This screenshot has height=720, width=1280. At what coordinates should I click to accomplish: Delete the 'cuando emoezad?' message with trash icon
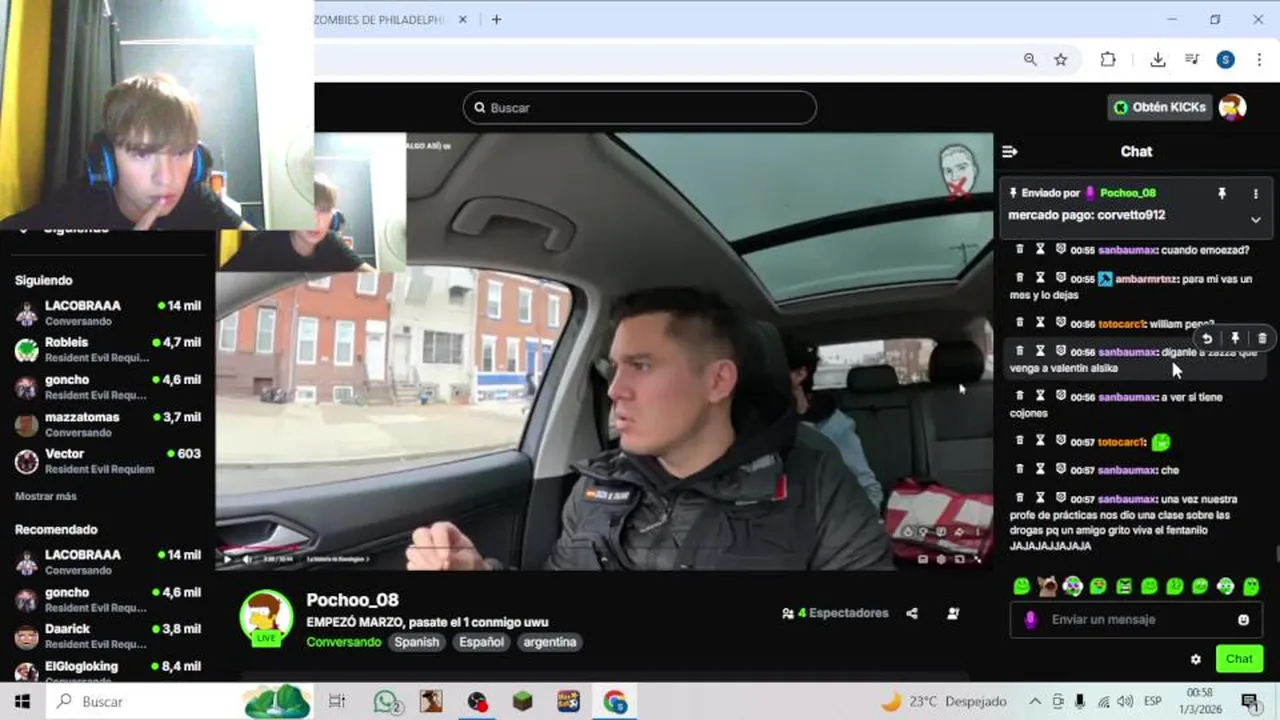click(1020, 249)
